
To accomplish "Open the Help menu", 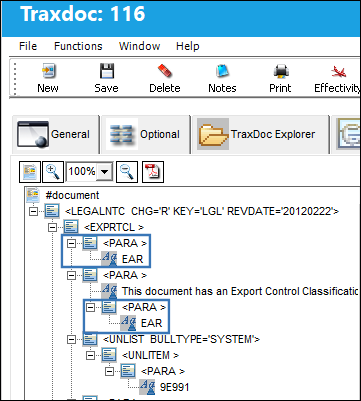I will tap(188, 46).
